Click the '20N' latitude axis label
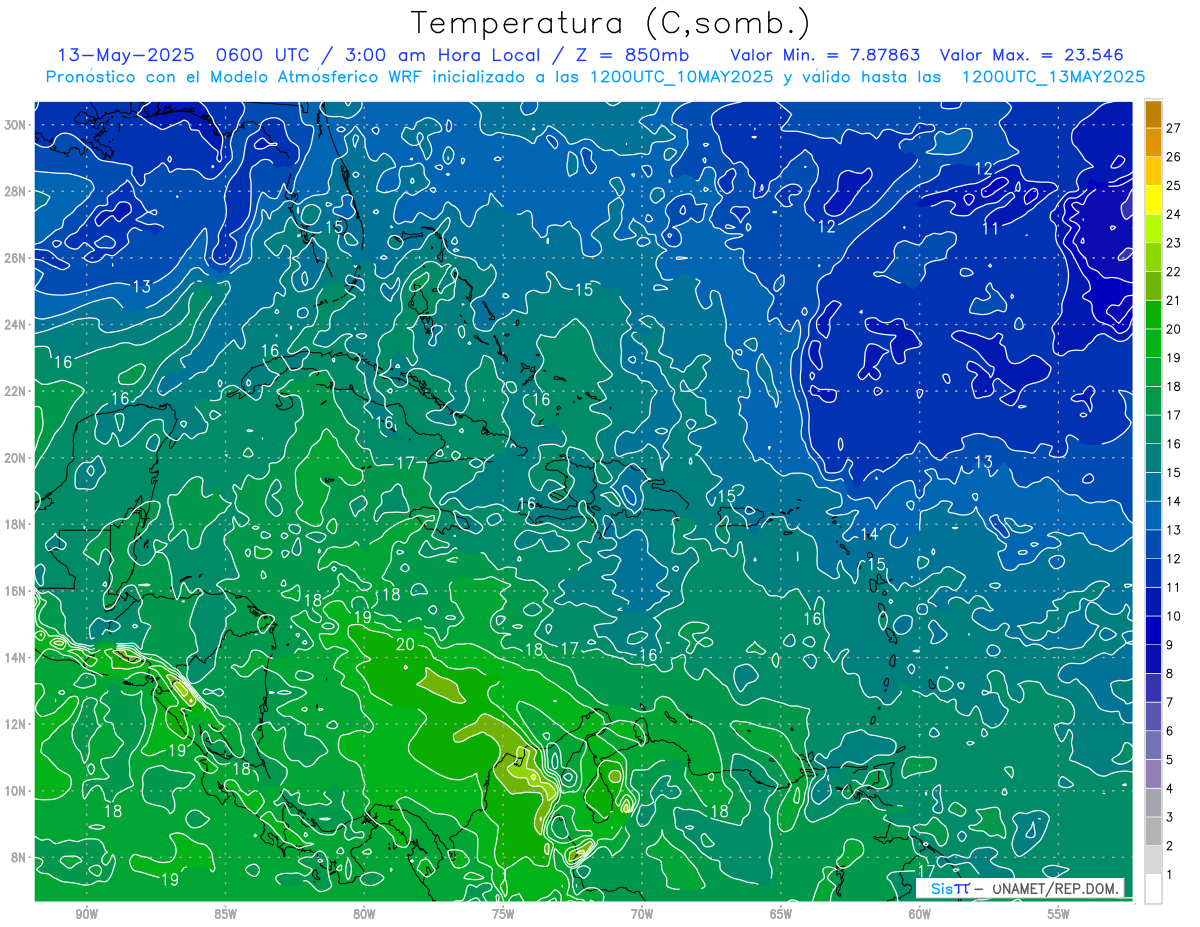 click(x=16, y=458)
